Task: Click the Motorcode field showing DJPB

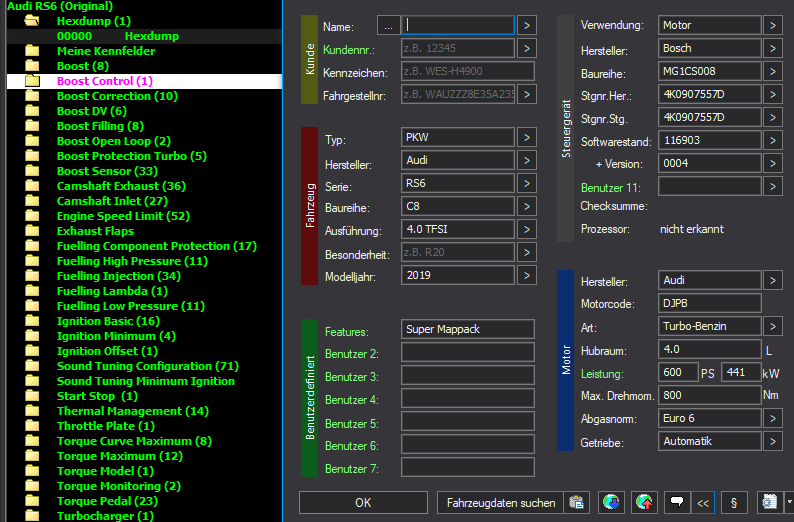Action: (x=709, y=303)
